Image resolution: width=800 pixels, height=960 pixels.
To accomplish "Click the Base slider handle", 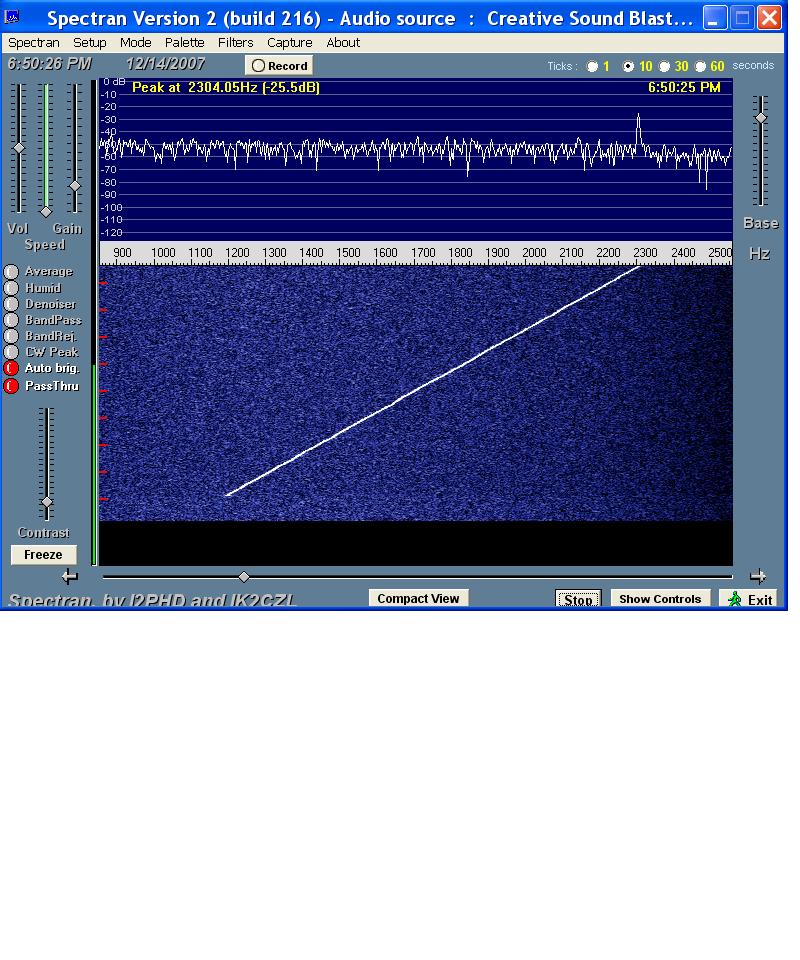I will (x=760, y=118).
